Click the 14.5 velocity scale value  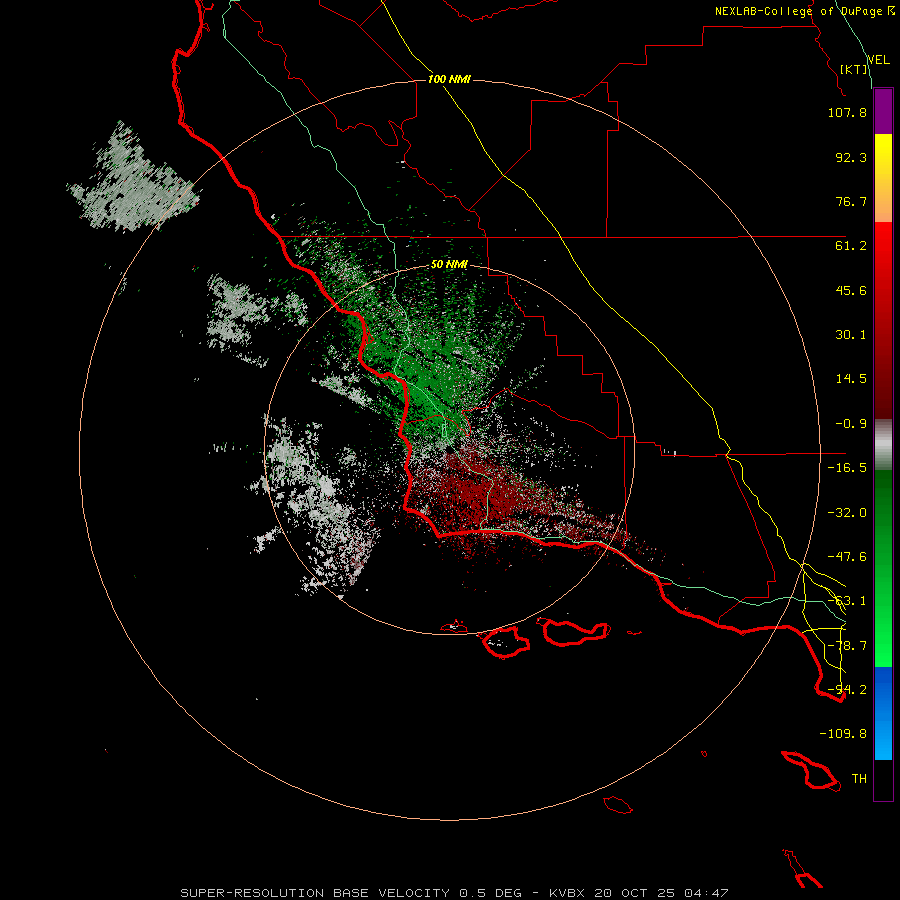click(851, 379)
